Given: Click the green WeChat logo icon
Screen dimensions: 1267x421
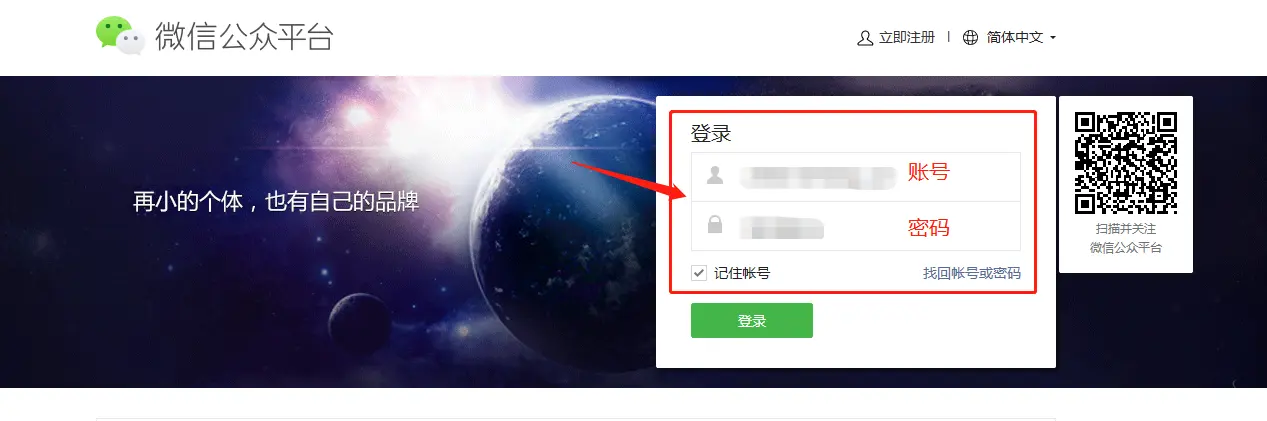Looking at the screenshot, I should [120, 36].
